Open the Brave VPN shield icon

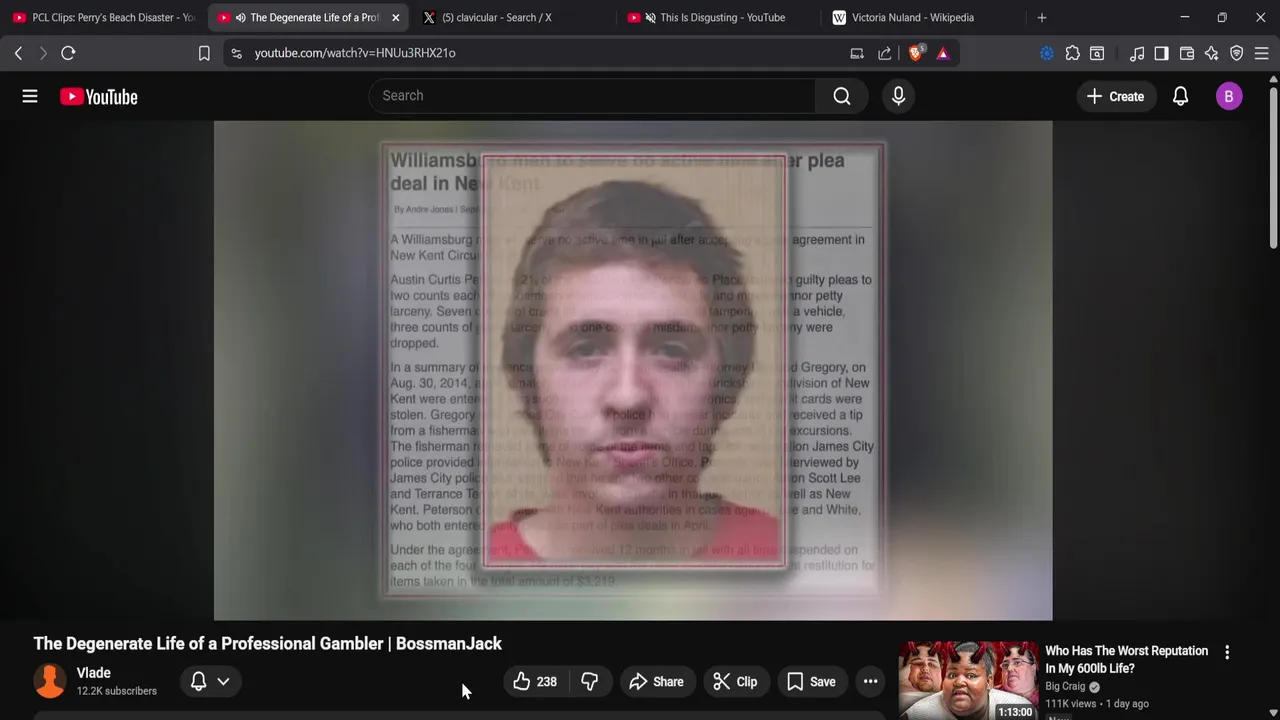(1237, 53)
